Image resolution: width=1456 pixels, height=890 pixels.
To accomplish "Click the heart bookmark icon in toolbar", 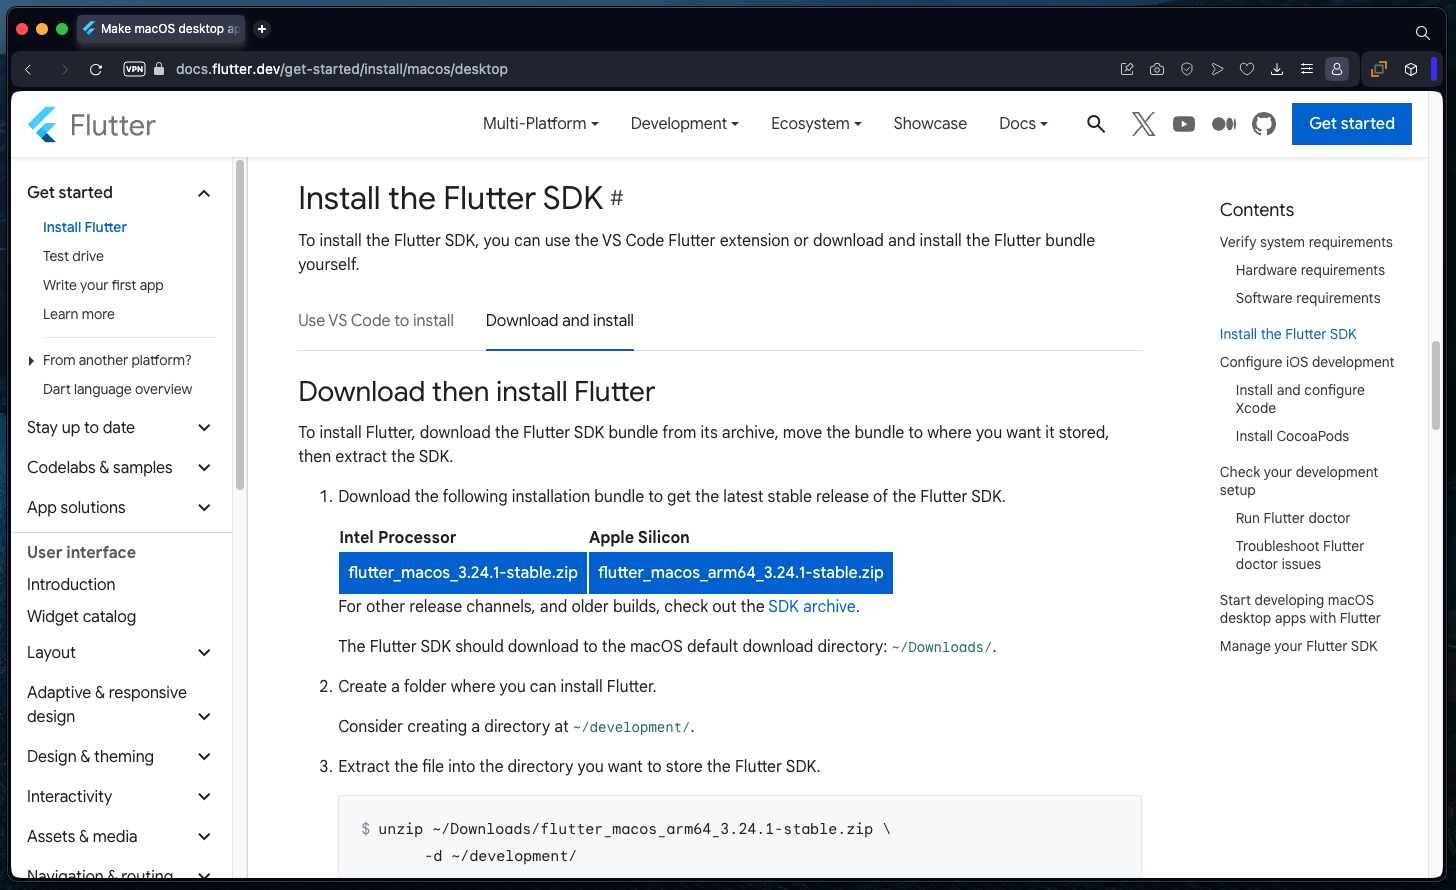I will point(1247,69).
